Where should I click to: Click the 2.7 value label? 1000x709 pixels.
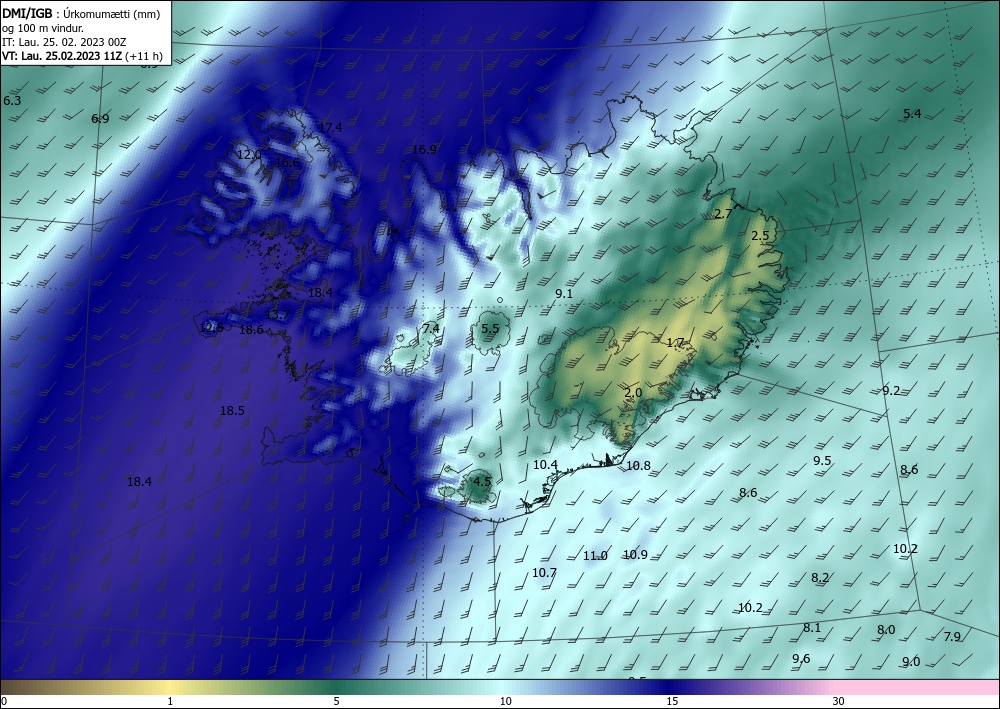point(723,214)
